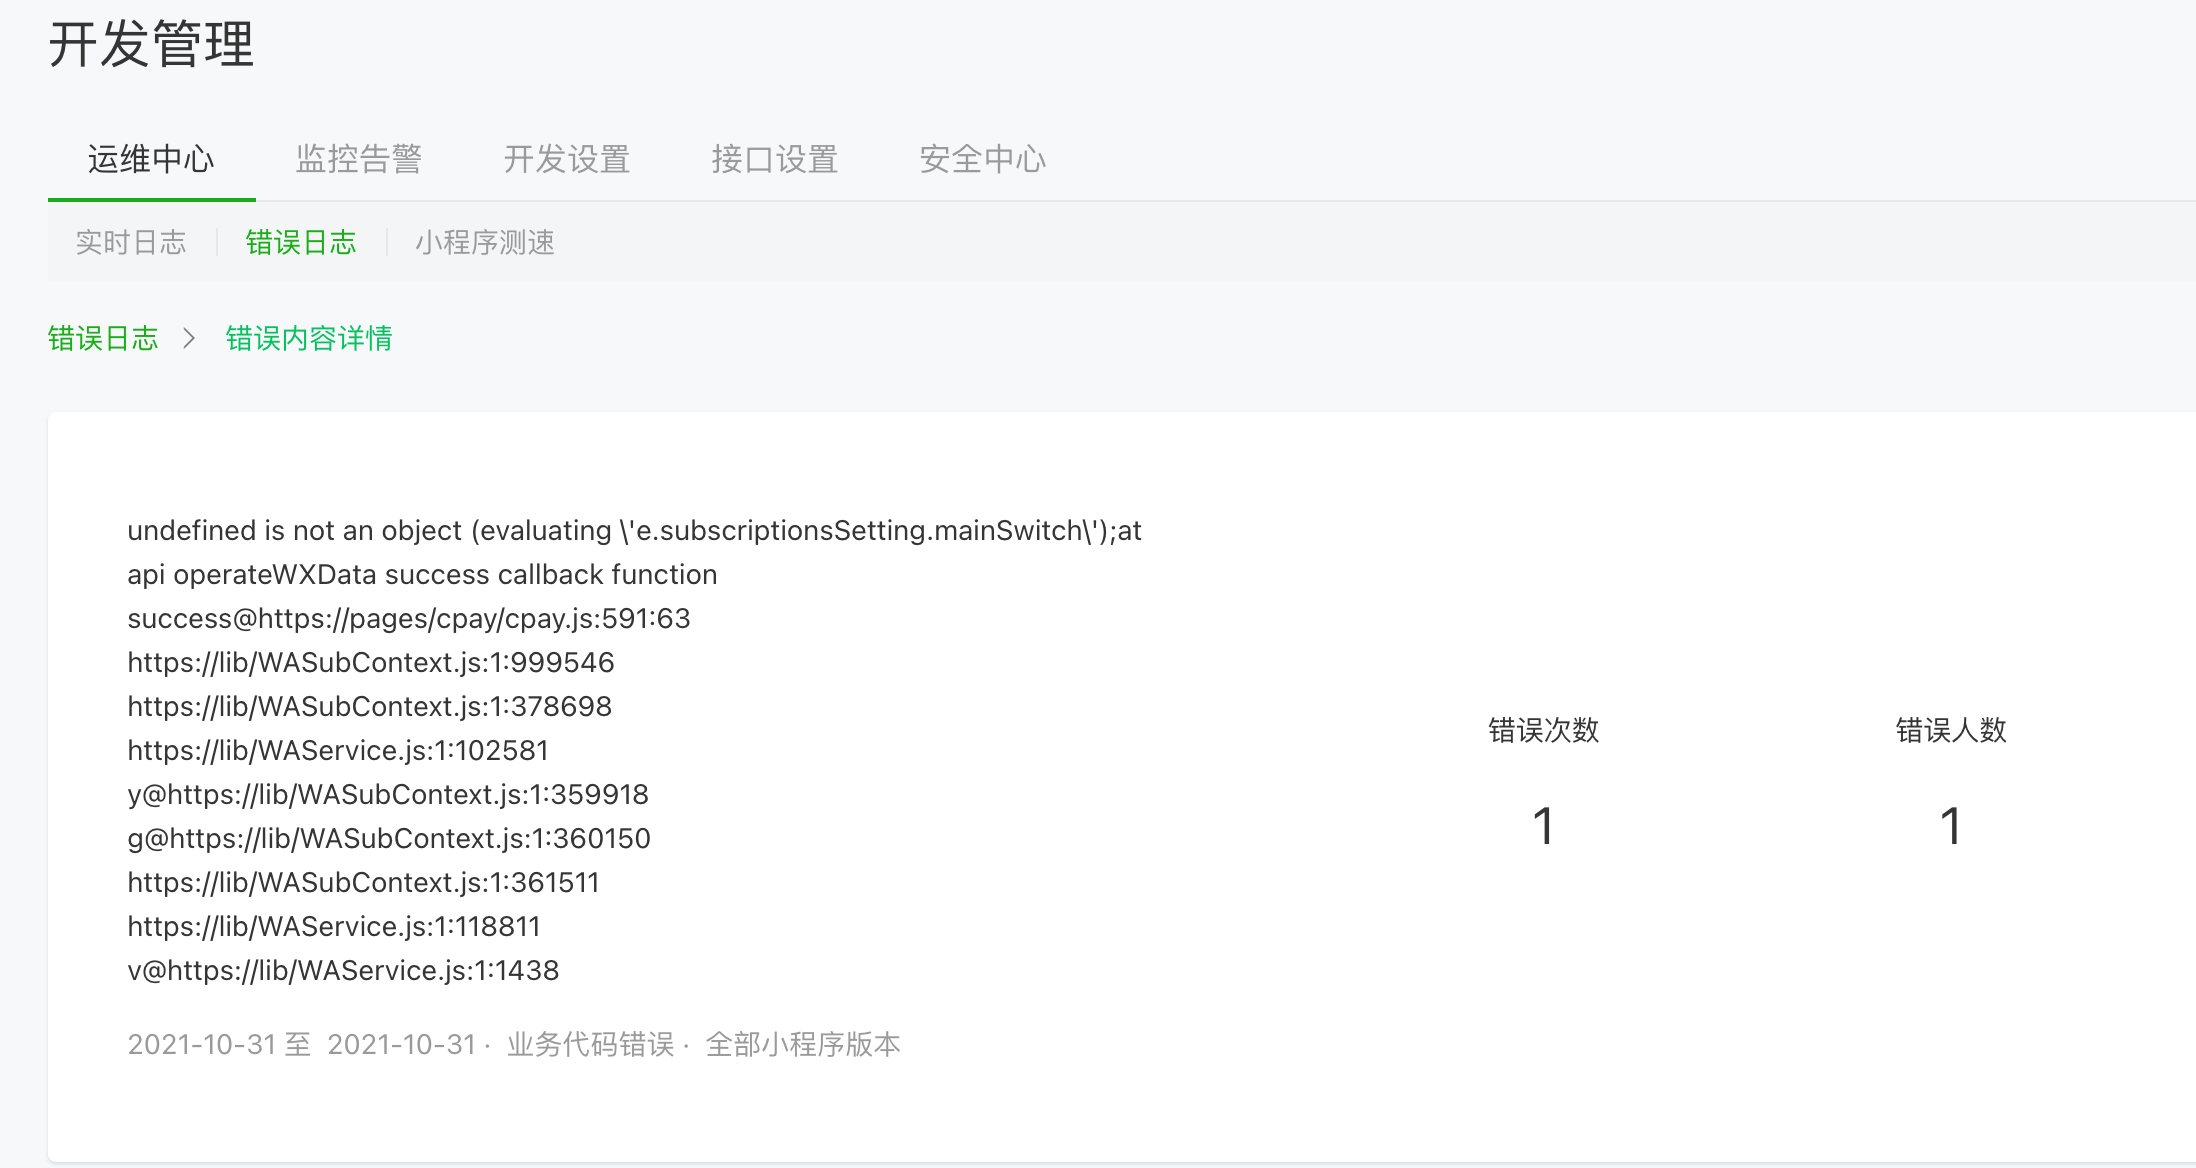The height and width of the screenshot is (1168, 2196).
Task: Click the 错误内容详情 breadcrumb item
Action: [309, 339]
